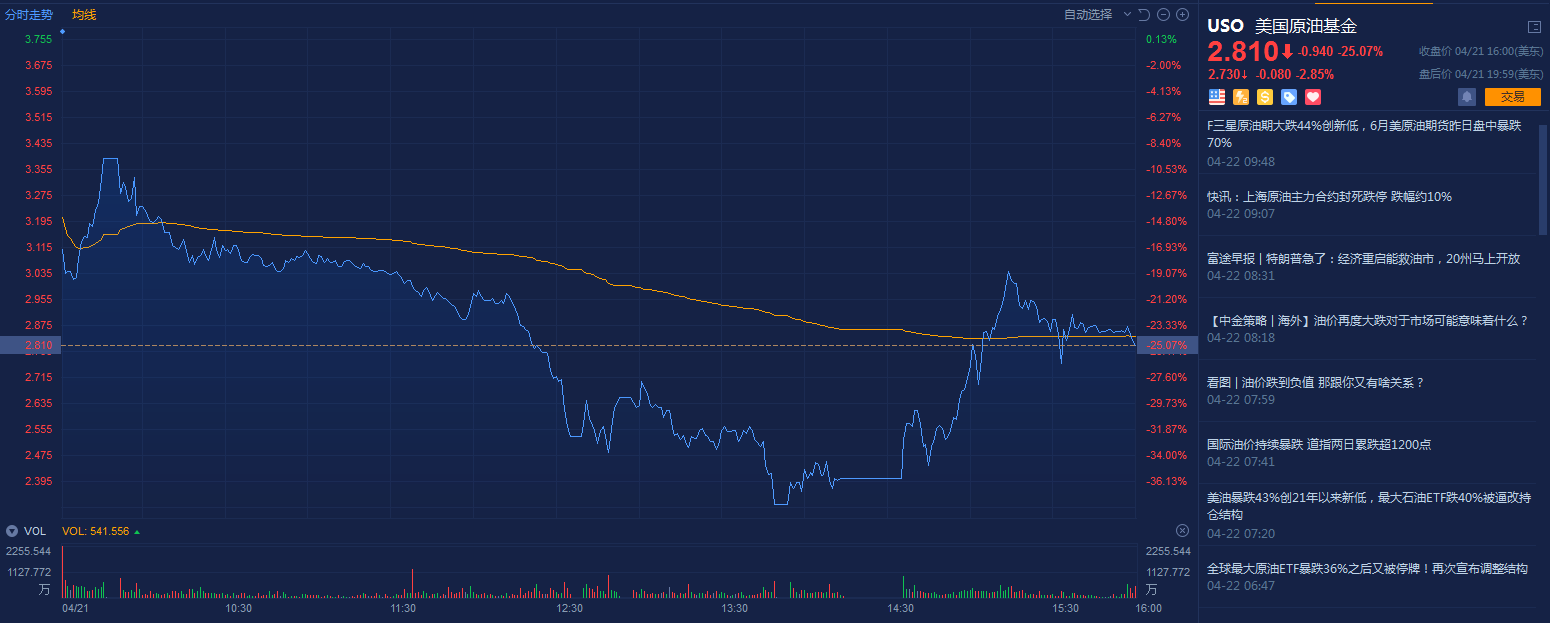Click the 04/21 date axis label

(76, 608)
